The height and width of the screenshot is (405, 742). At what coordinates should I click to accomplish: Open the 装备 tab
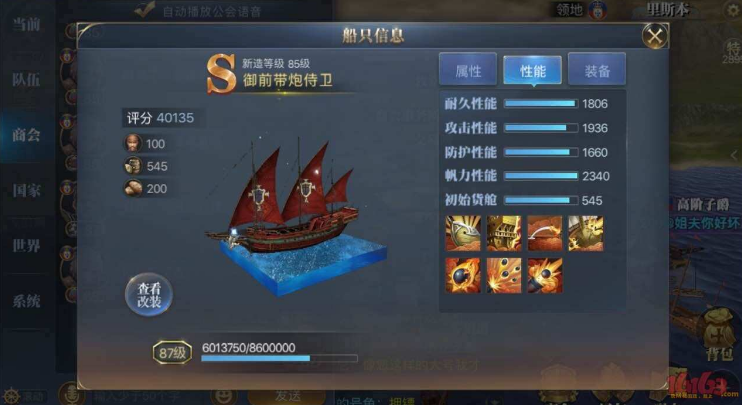point(597,70)
